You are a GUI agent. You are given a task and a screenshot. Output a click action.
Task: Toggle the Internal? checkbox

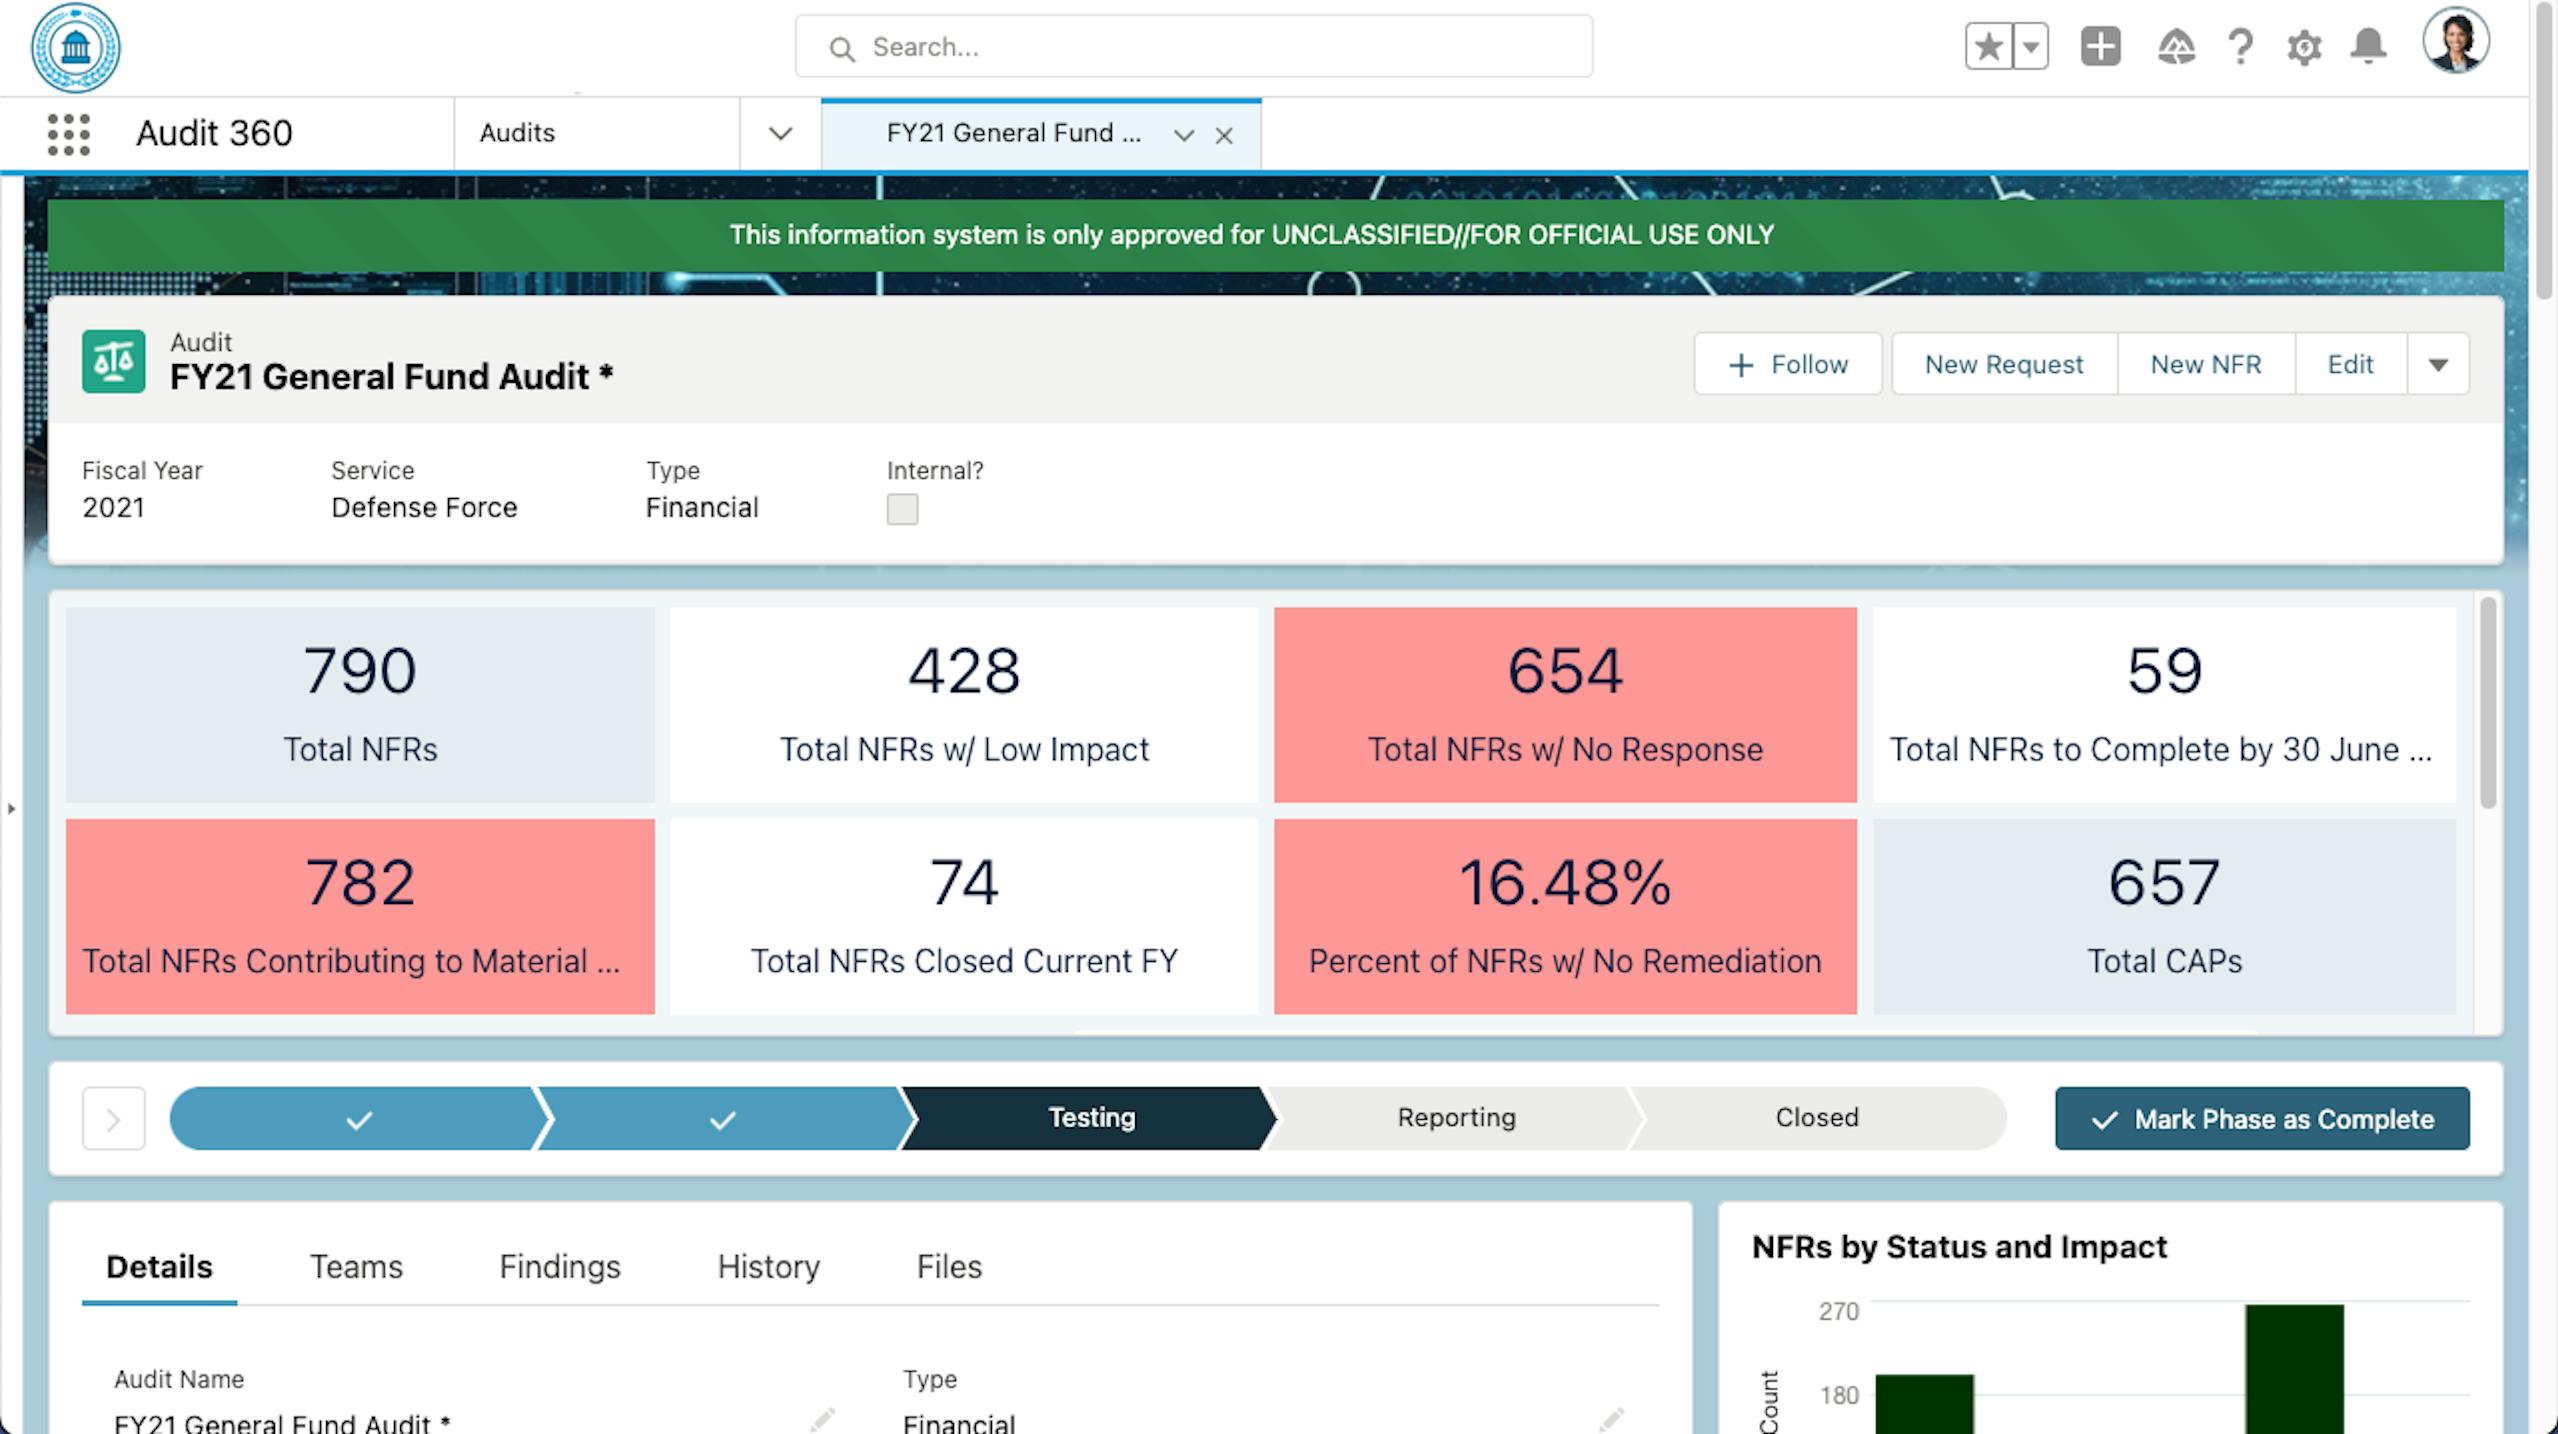[x=902, y=509]
